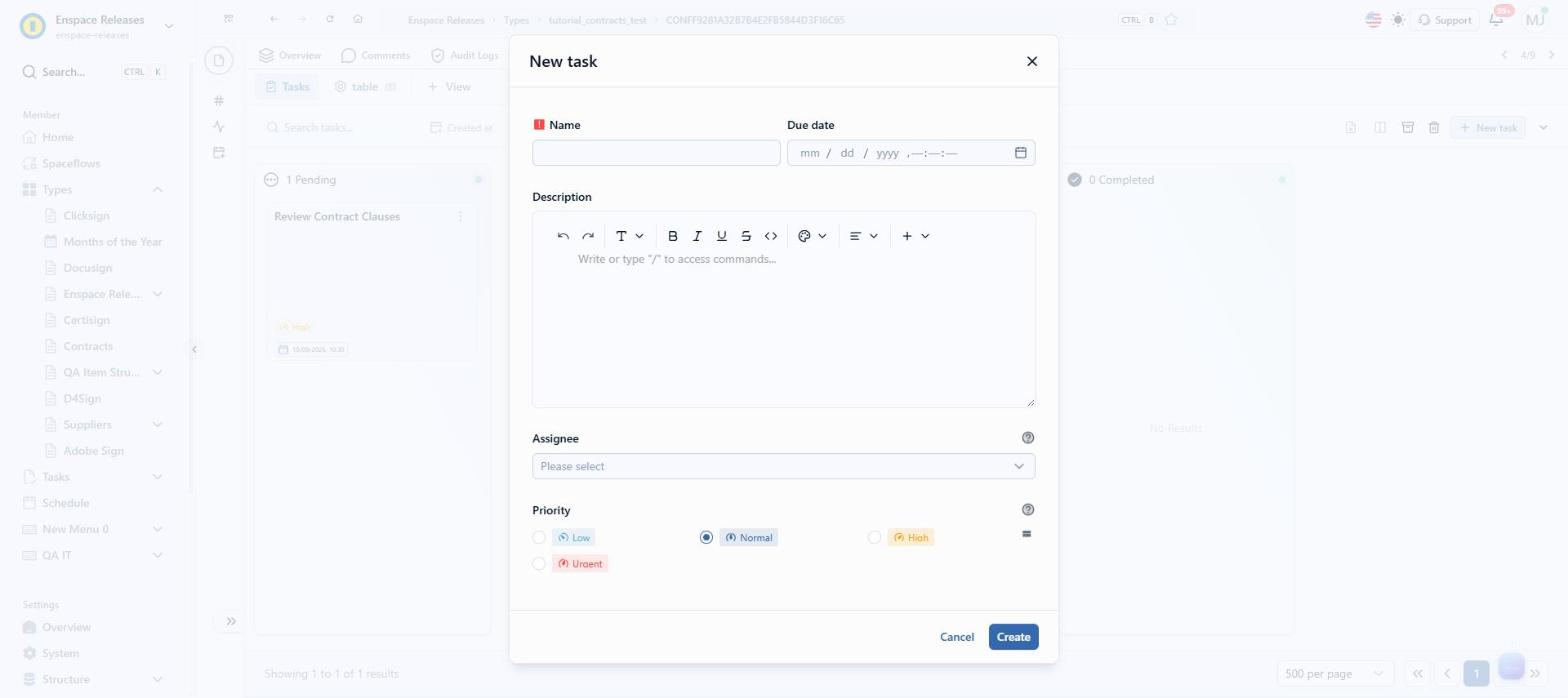Open text color palette dropdown
Image resolution: width=1568 pixels, height=698 pixels.
812,236
